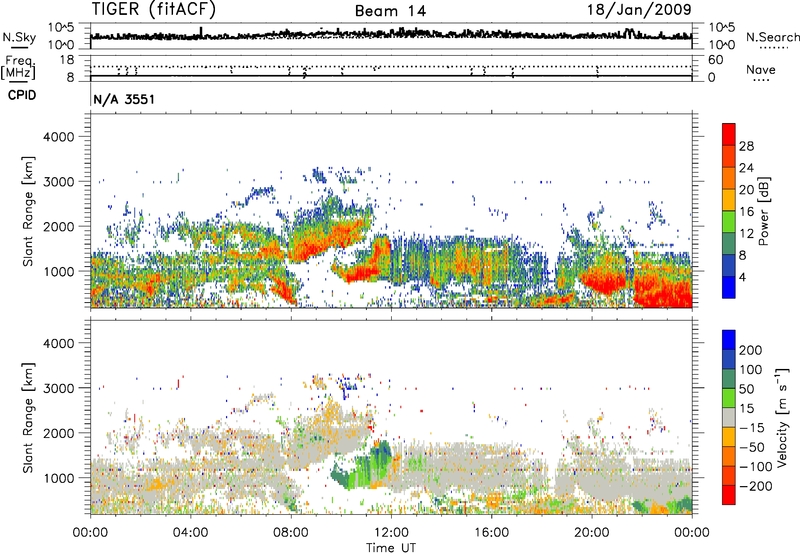The height and width of the screenshot is (554, 800).
Task: Select the N.Sky legend label
Action: coord(19,37)
